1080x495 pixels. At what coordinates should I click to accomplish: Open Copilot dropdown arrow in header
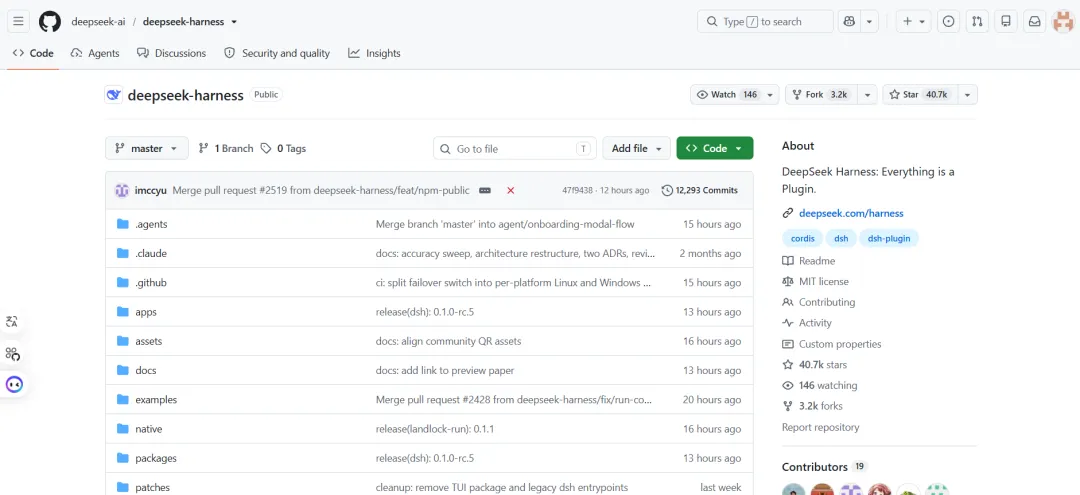869,21
